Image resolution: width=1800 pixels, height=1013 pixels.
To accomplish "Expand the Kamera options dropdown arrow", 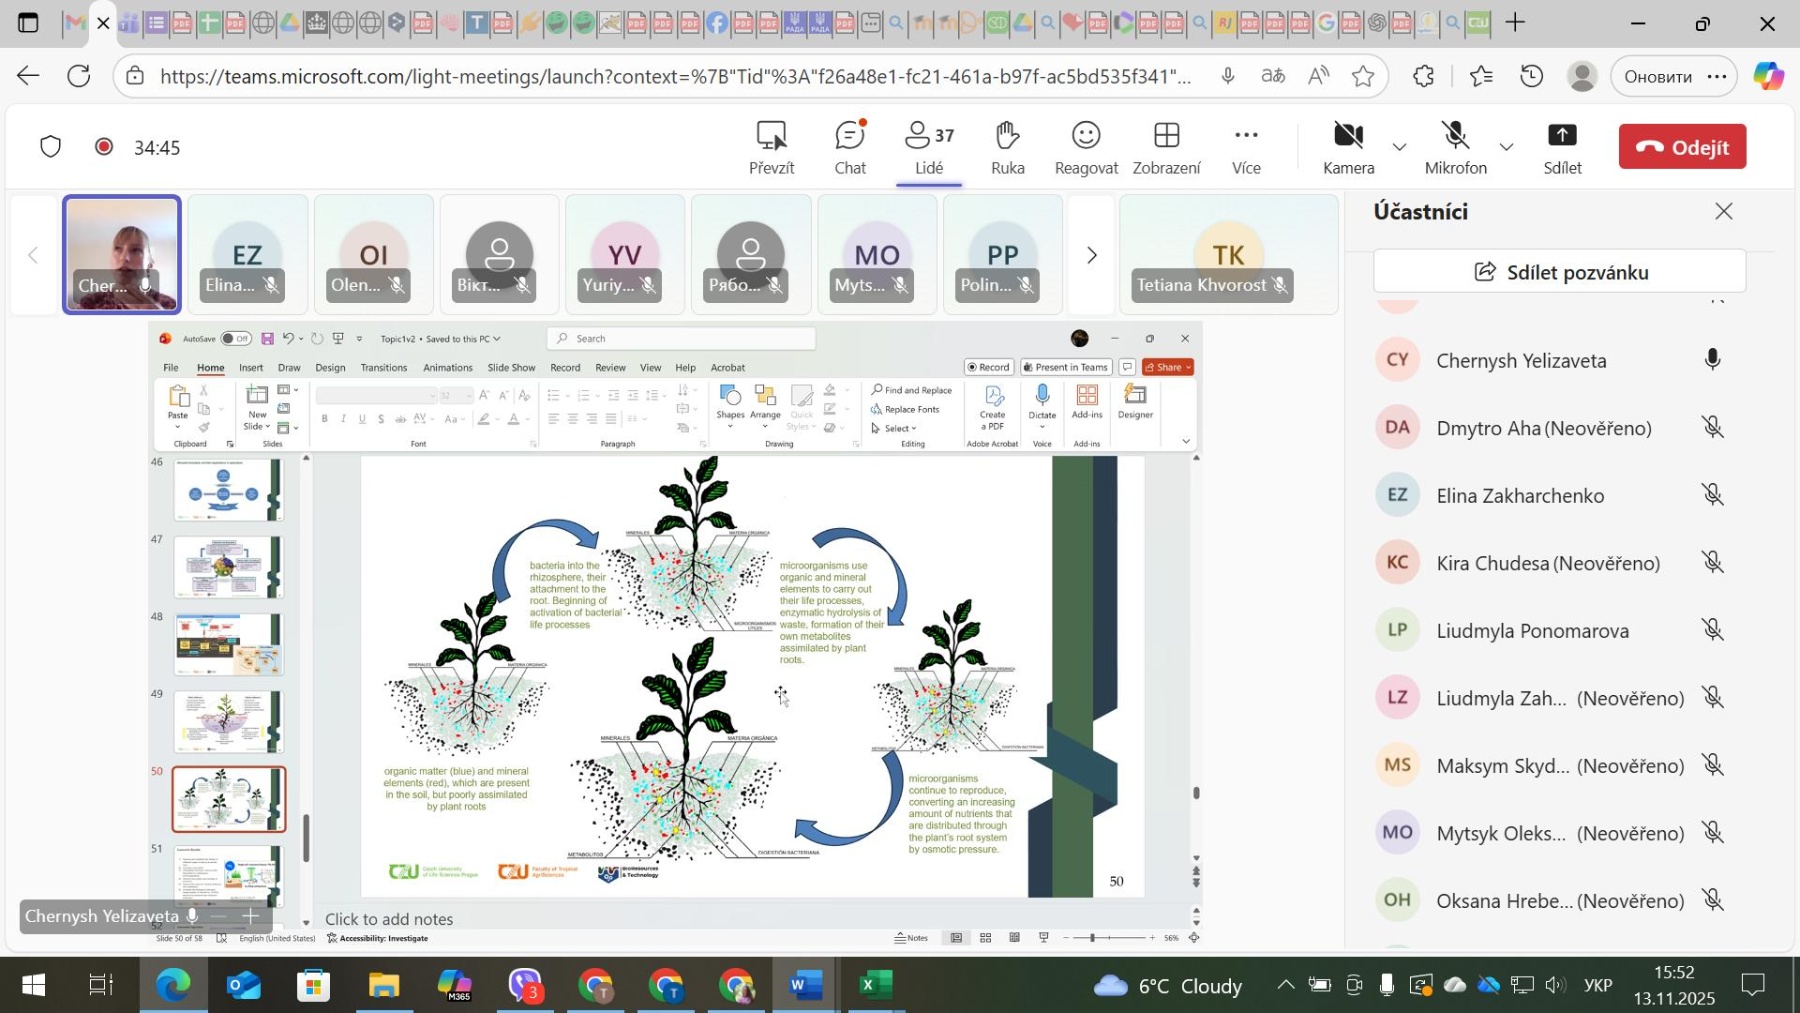I will point(1400,147).
